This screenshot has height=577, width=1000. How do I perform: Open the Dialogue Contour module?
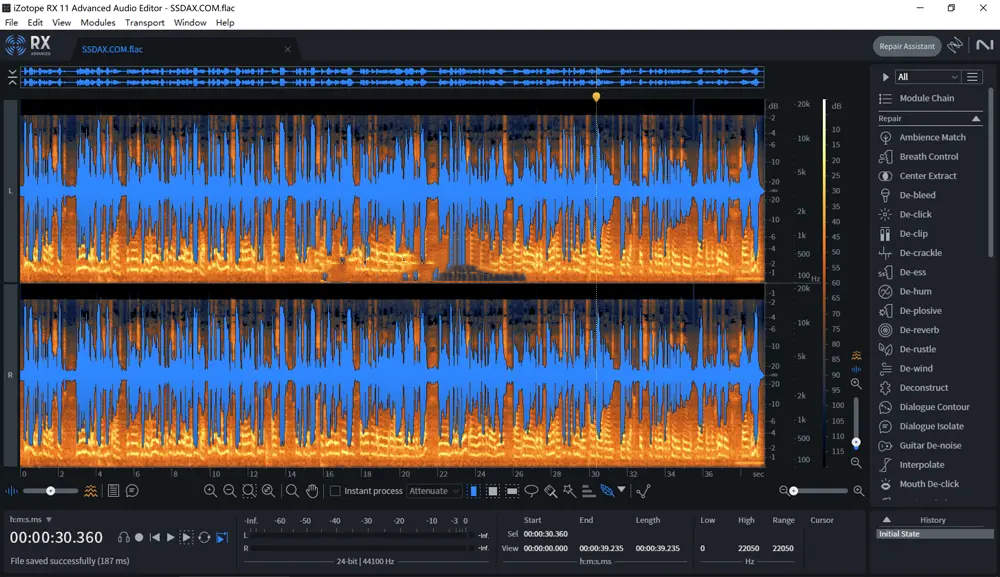pyautogui.click(x=924, y=407)
